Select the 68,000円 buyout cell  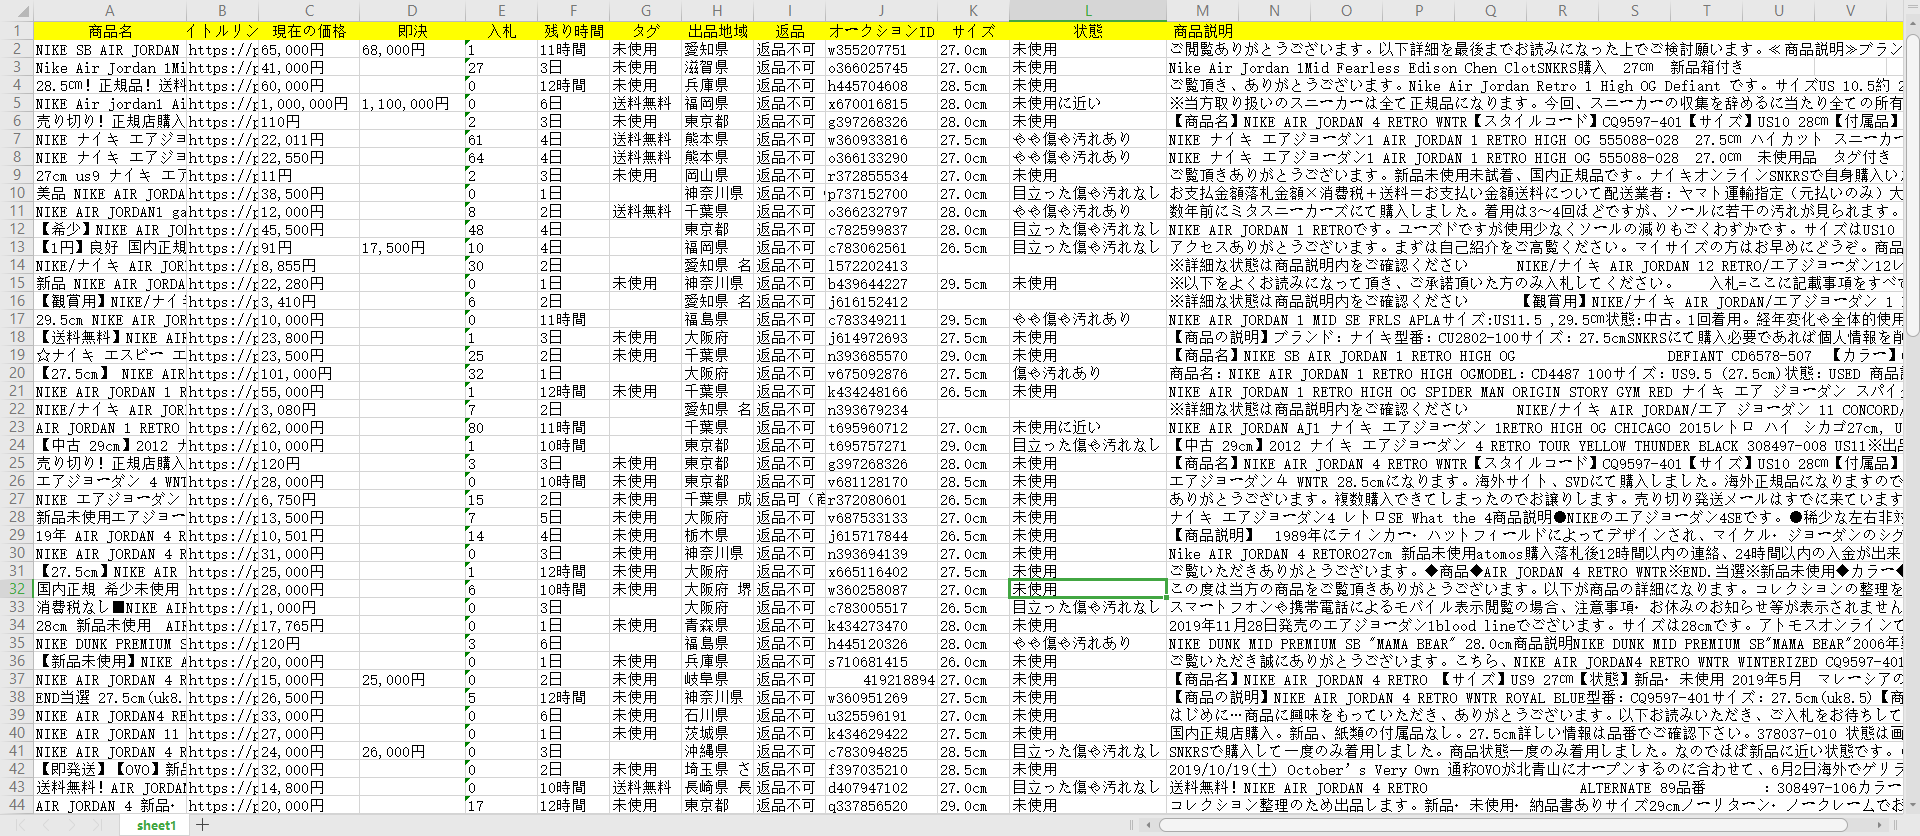412,49
